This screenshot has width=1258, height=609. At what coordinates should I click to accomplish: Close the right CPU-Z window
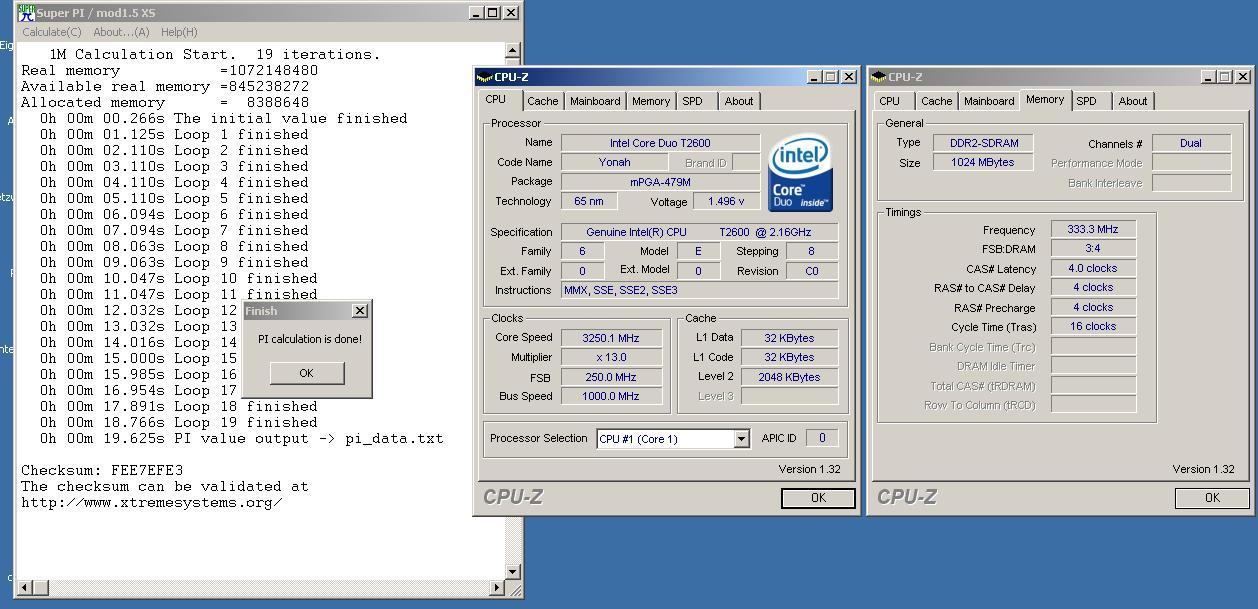pos(1243,77)
